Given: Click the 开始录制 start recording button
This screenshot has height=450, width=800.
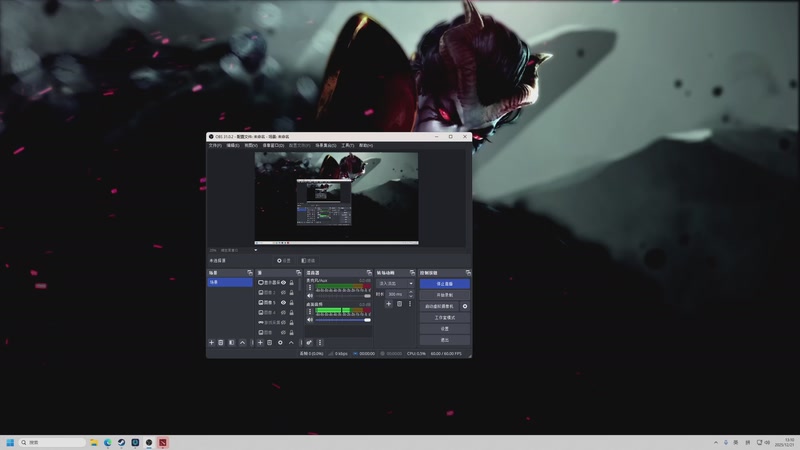Looking at the screenshot, I should (x=445, y=295).
